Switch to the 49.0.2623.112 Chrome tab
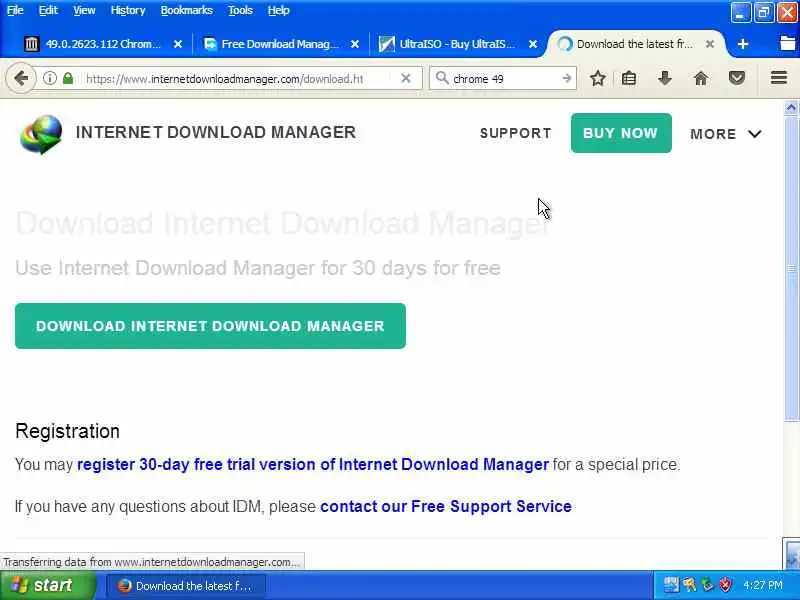Image resolution: width=800 pixels, height=600 pixels. (102, 44)
